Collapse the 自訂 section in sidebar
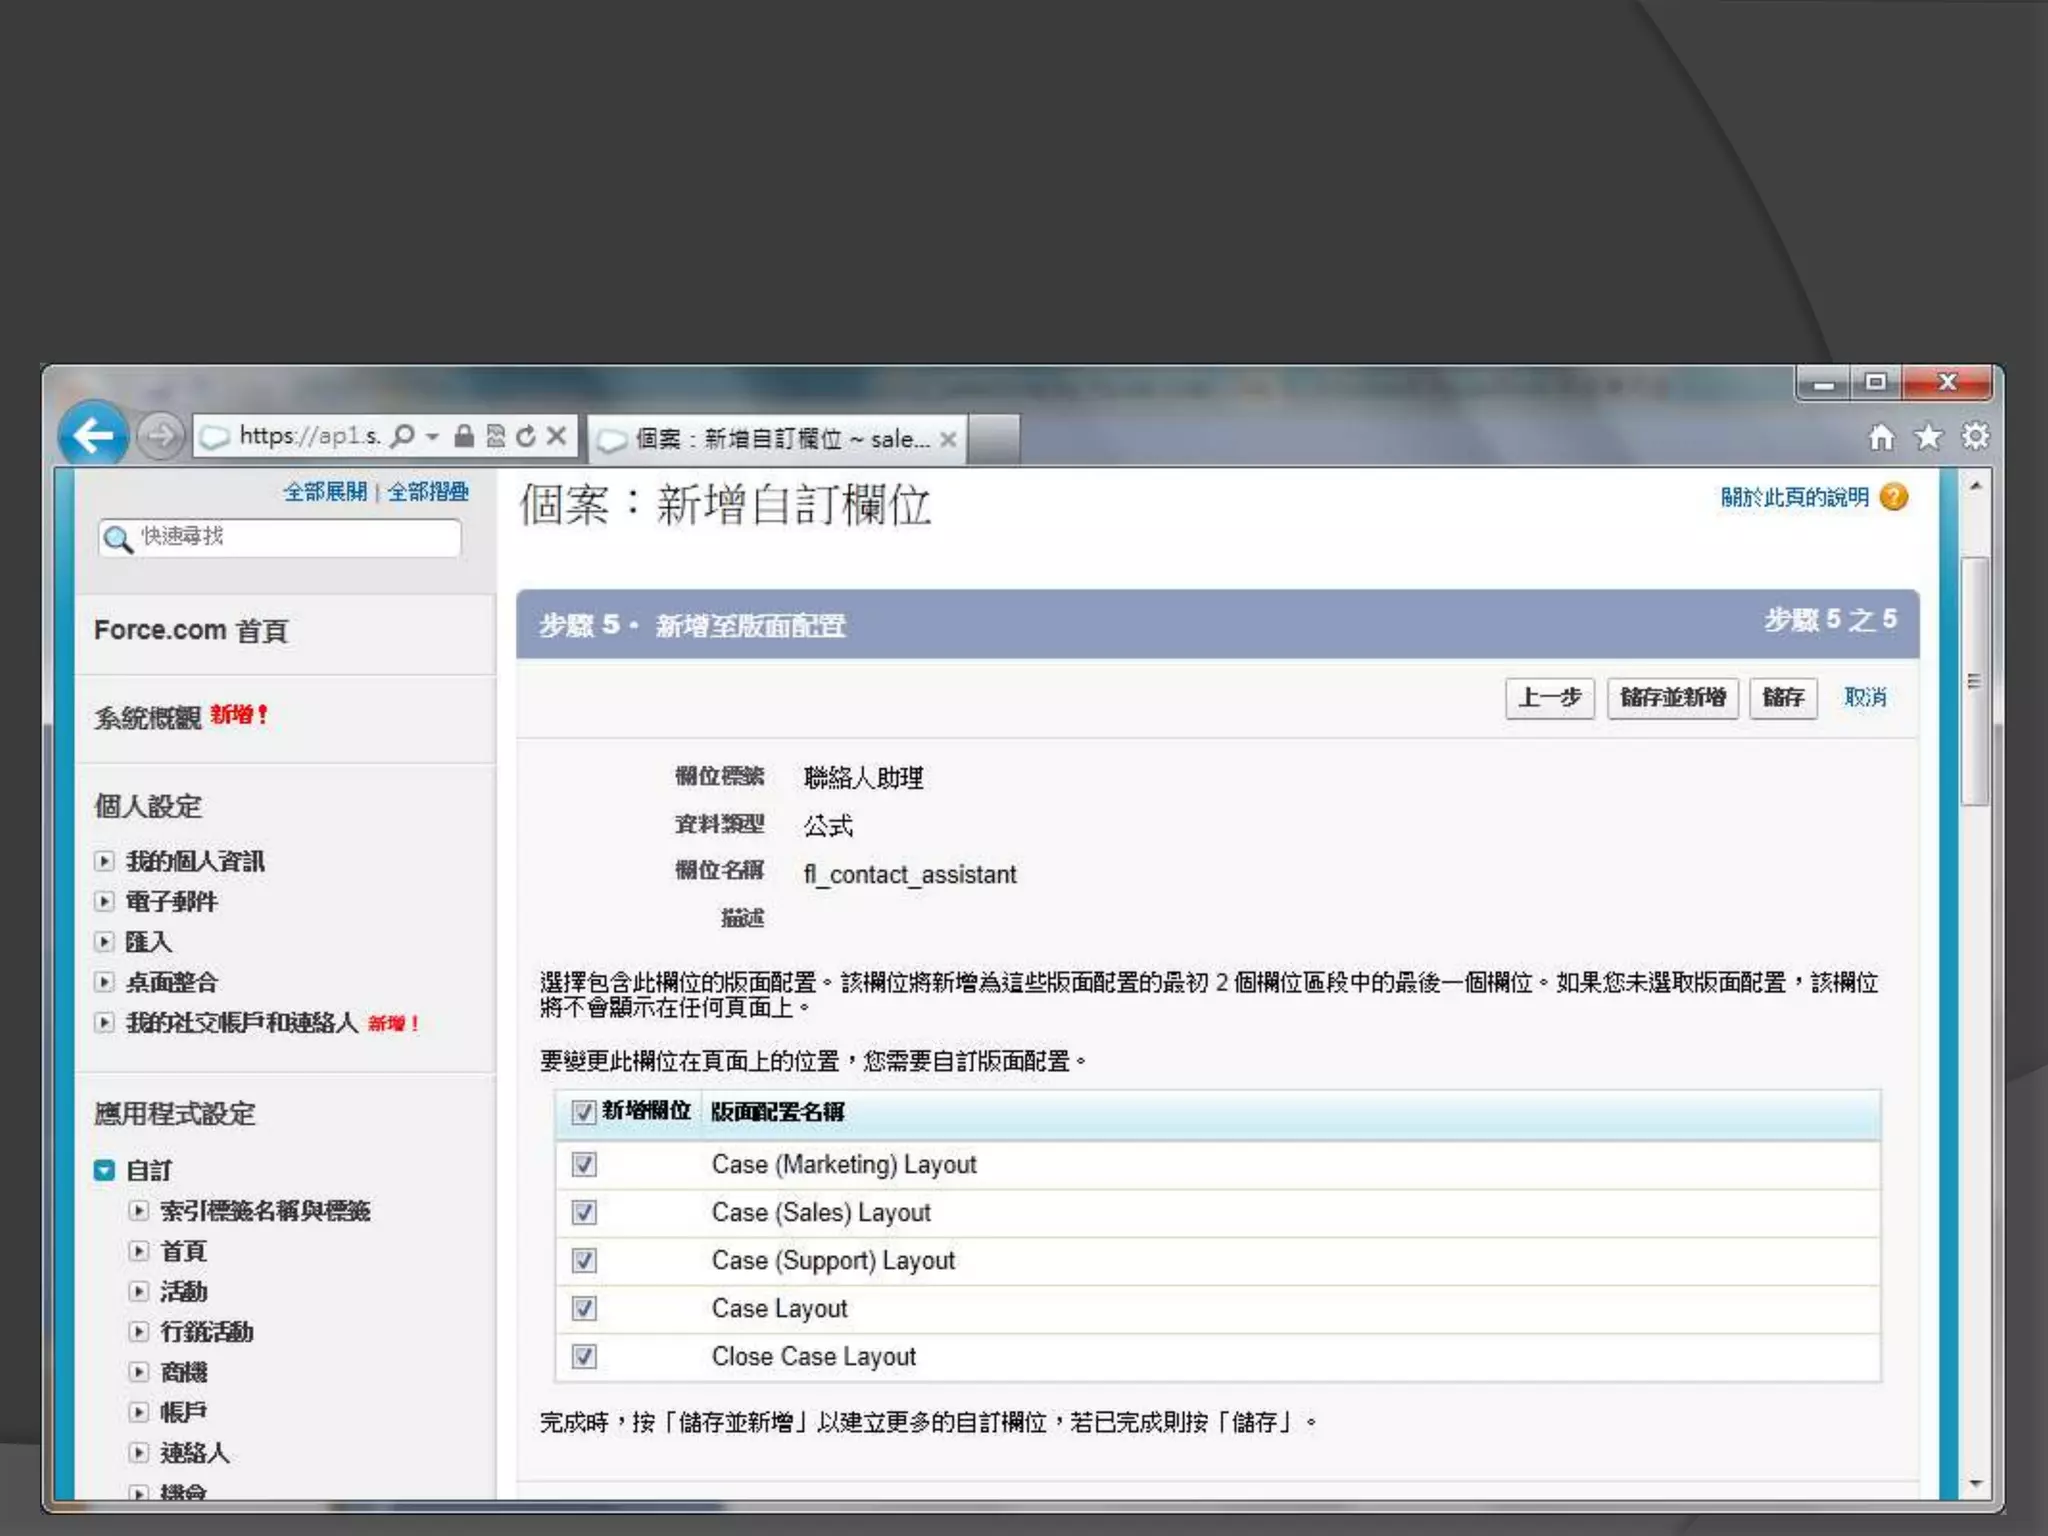This screenshot has width=2048, height=1536. pyautogui.click(x=105, y=1170)
